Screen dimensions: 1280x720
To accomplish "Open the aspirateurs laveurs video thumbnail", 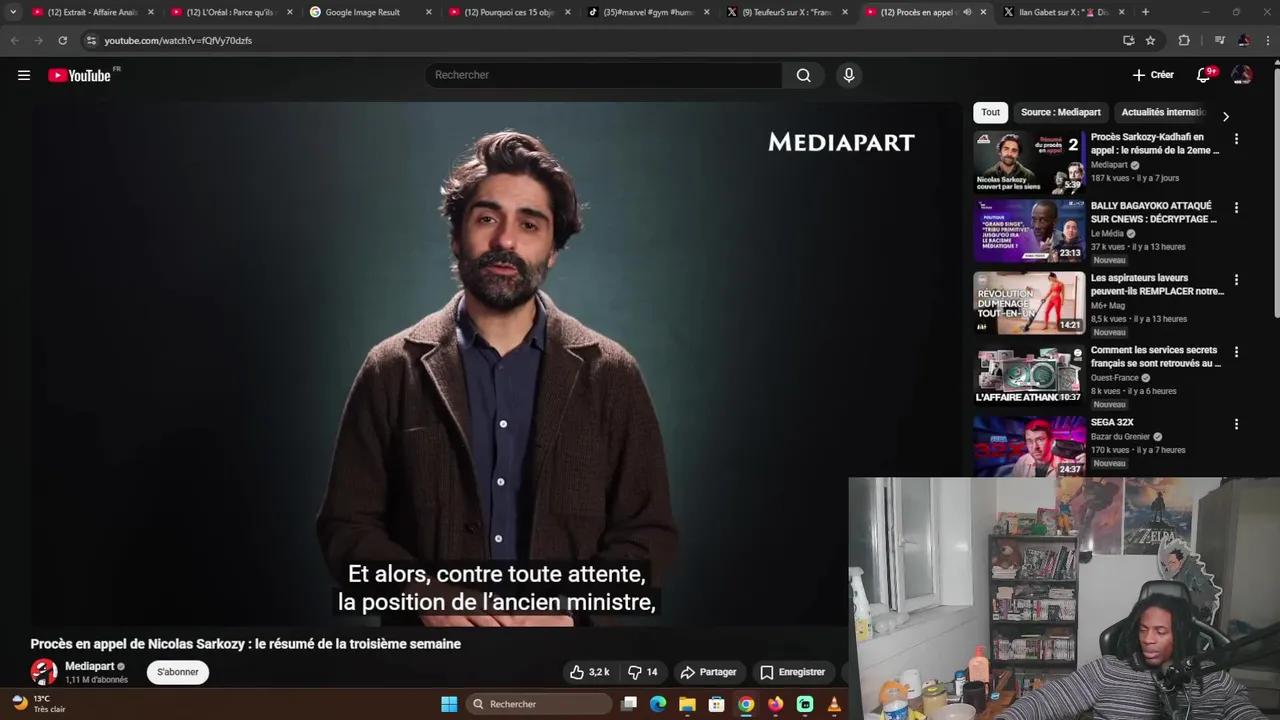I will [x=1029, y=303].
